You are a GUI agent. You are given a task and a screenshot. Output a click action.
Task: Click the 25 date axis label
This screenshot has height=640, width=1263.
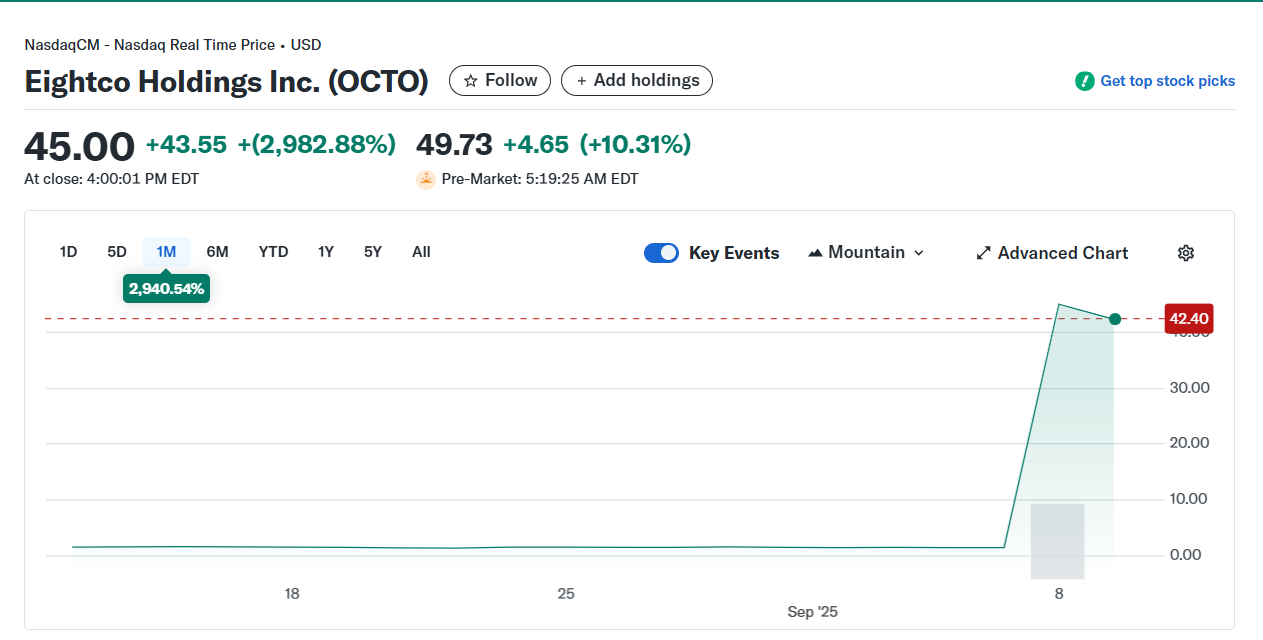566,594
